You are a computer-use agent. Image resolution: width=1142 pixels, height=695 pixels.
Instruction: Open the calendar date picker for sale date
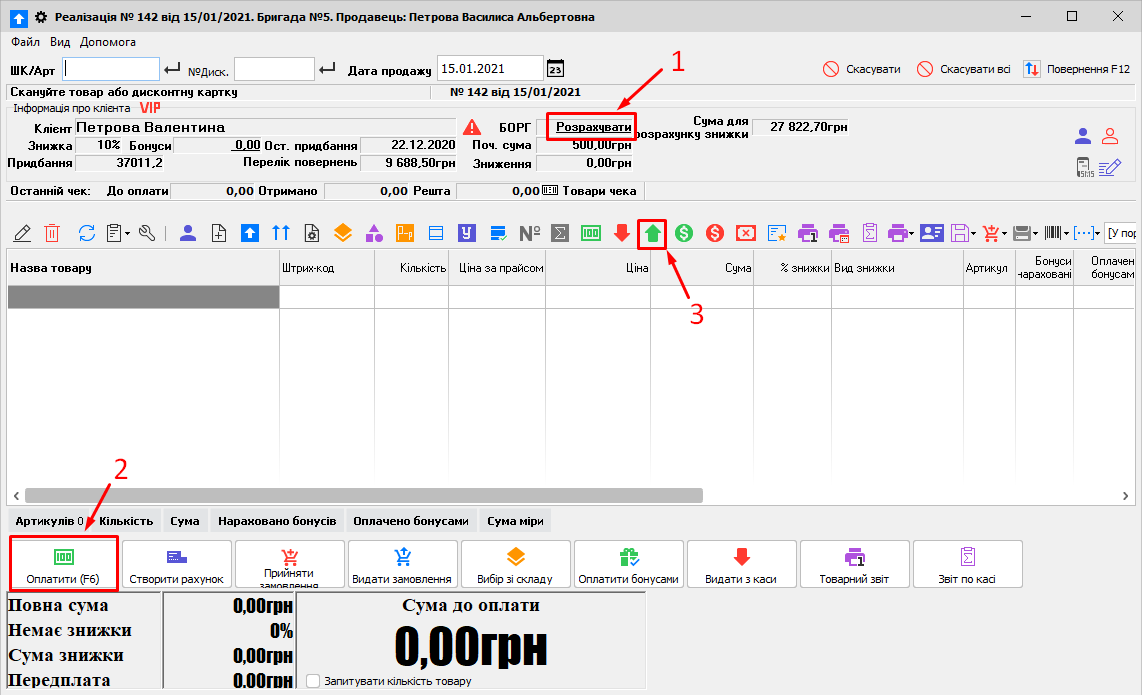(556, 69)
